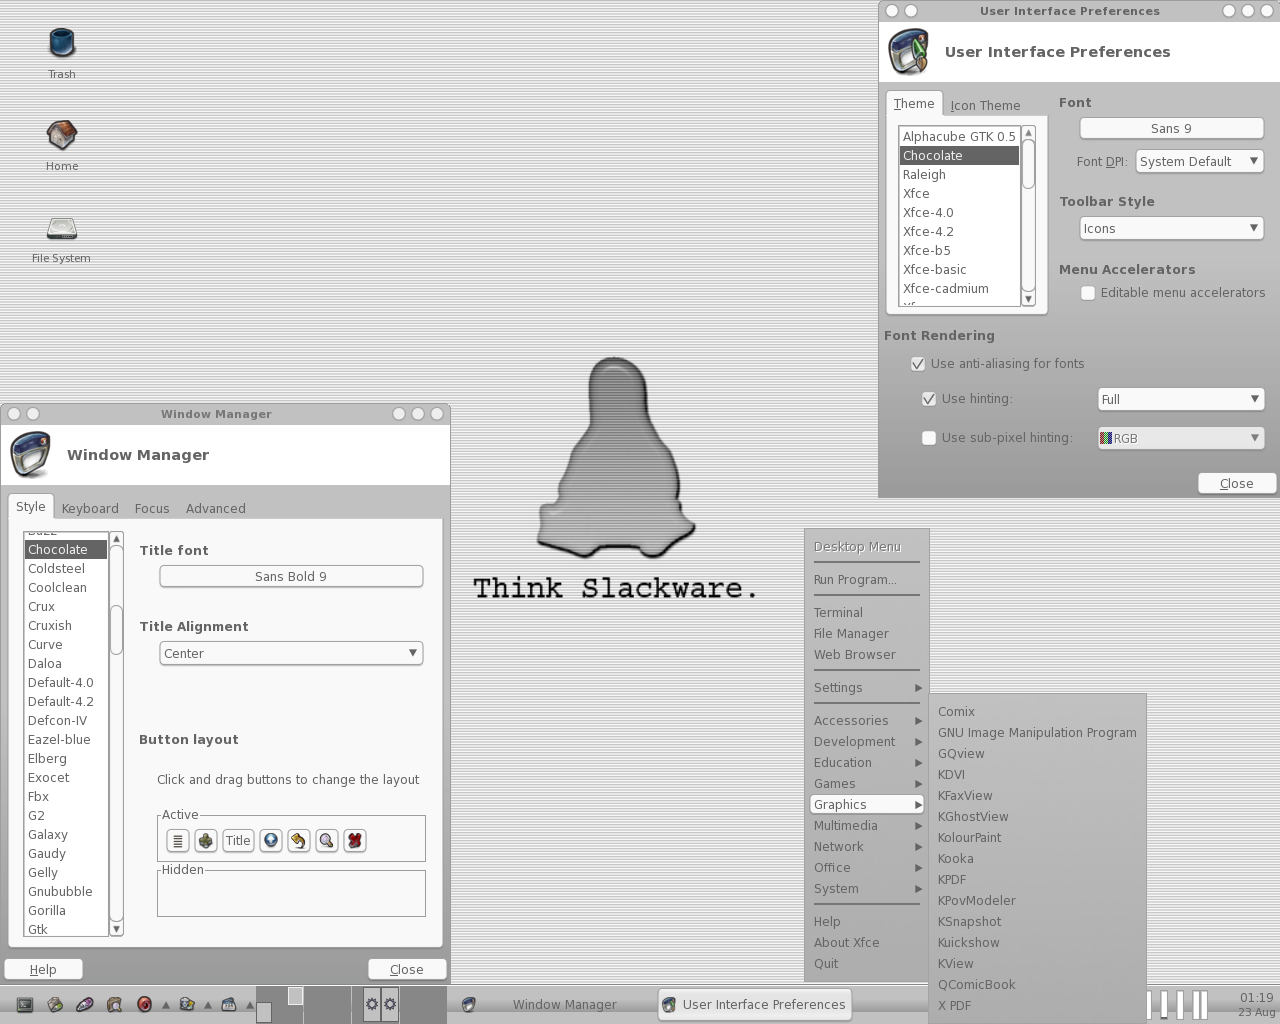Enable Use sub-pixel hinting checkbox
The width and height of the screenshot is (1280, 1024).
[929, 438]
